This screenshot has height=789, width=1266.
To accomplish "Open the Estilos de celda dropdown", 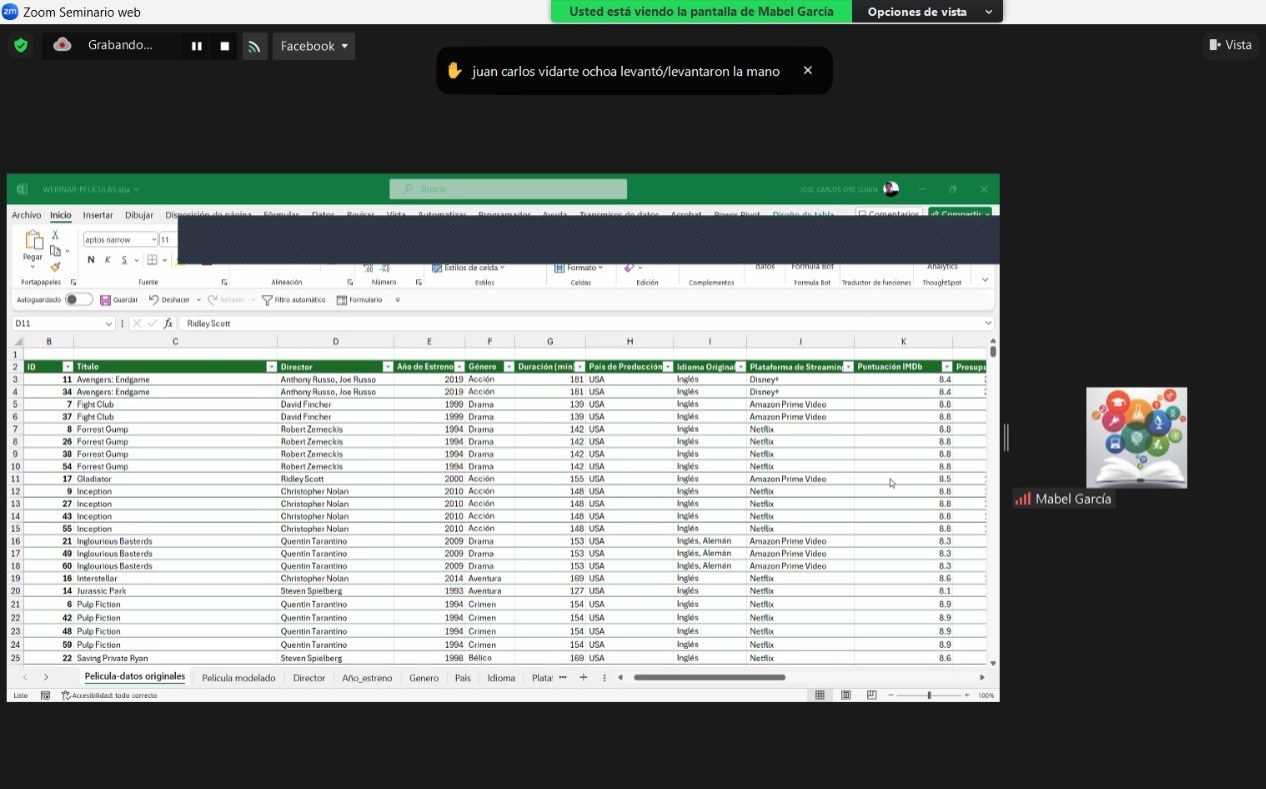I will click(468, 268).
